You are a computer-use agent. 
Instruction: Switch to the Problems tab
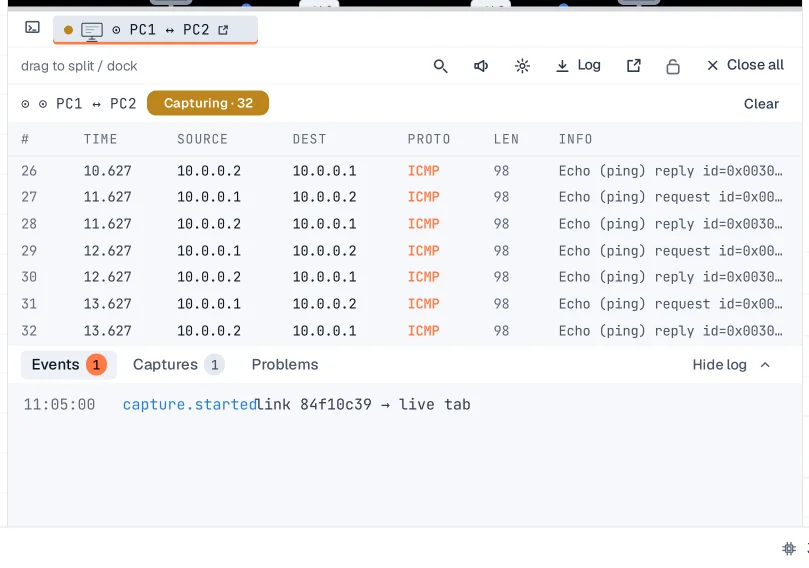[x=285, y=365]
